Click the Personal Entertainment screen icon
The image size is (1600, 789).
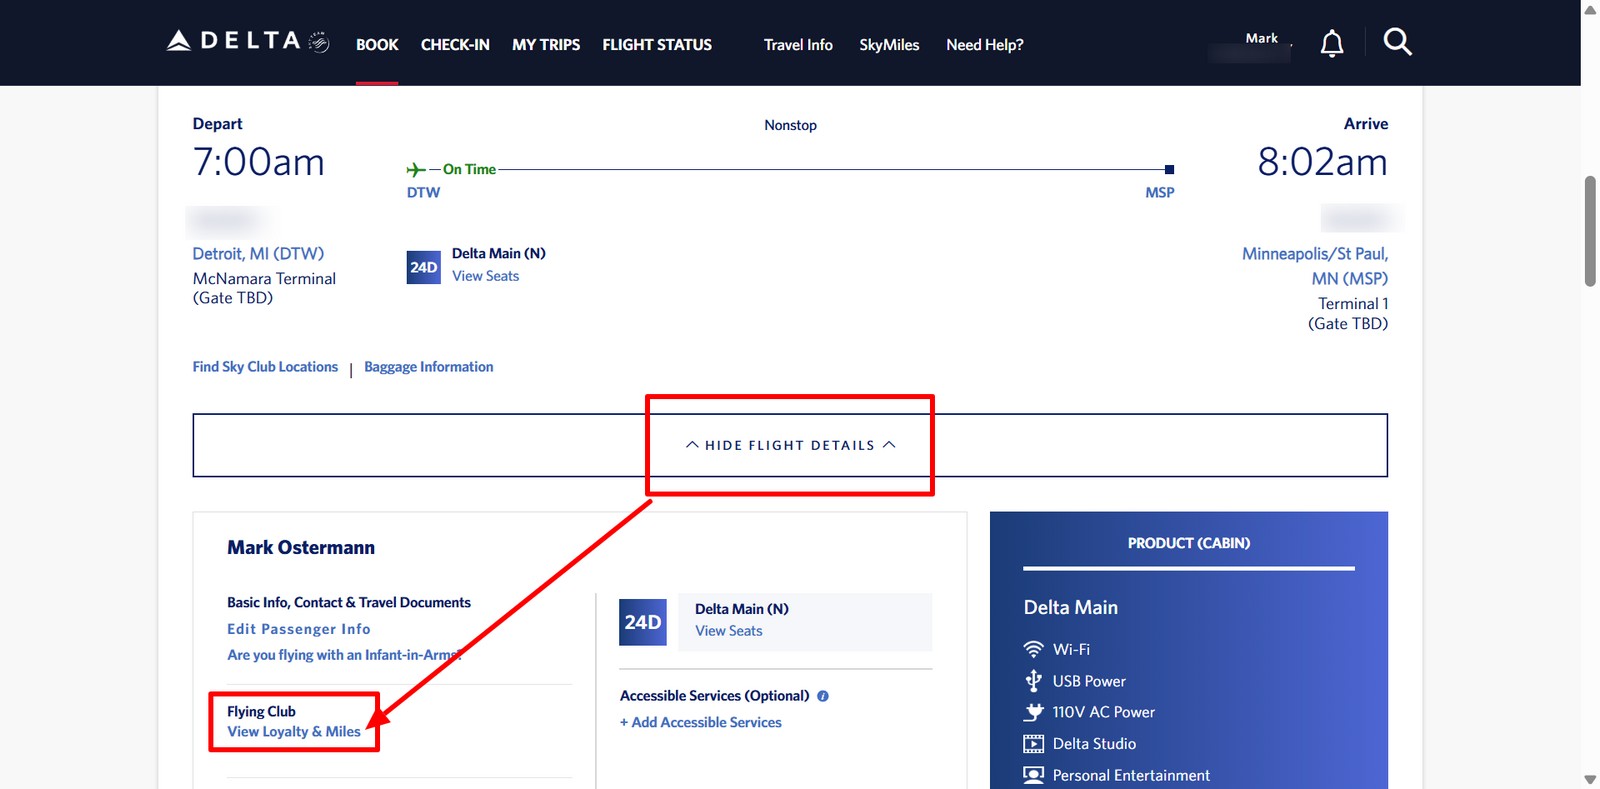(x=1034, y=775)
